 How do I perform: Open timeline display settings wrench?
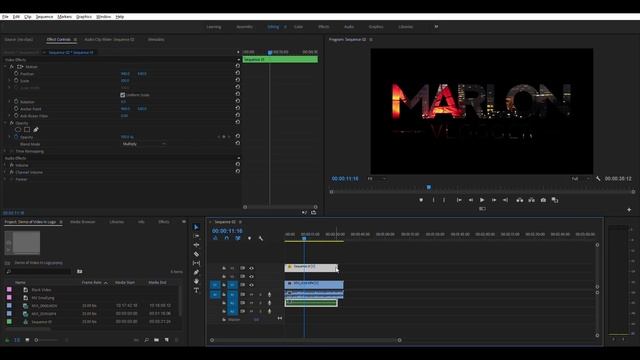point(261,238)
